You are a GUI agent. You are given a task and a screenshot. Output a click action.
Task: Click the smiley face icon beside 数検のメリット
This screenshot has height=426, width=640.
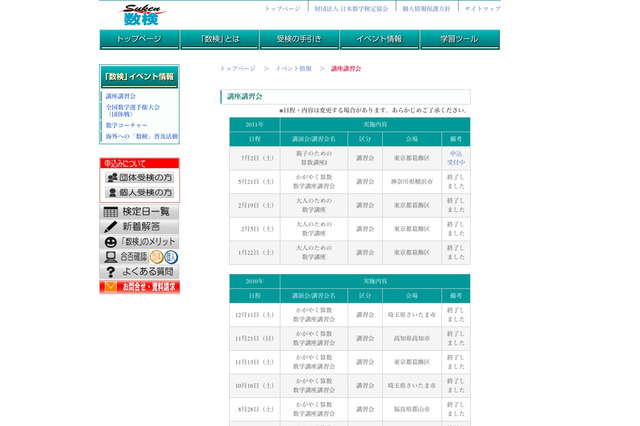111,242
